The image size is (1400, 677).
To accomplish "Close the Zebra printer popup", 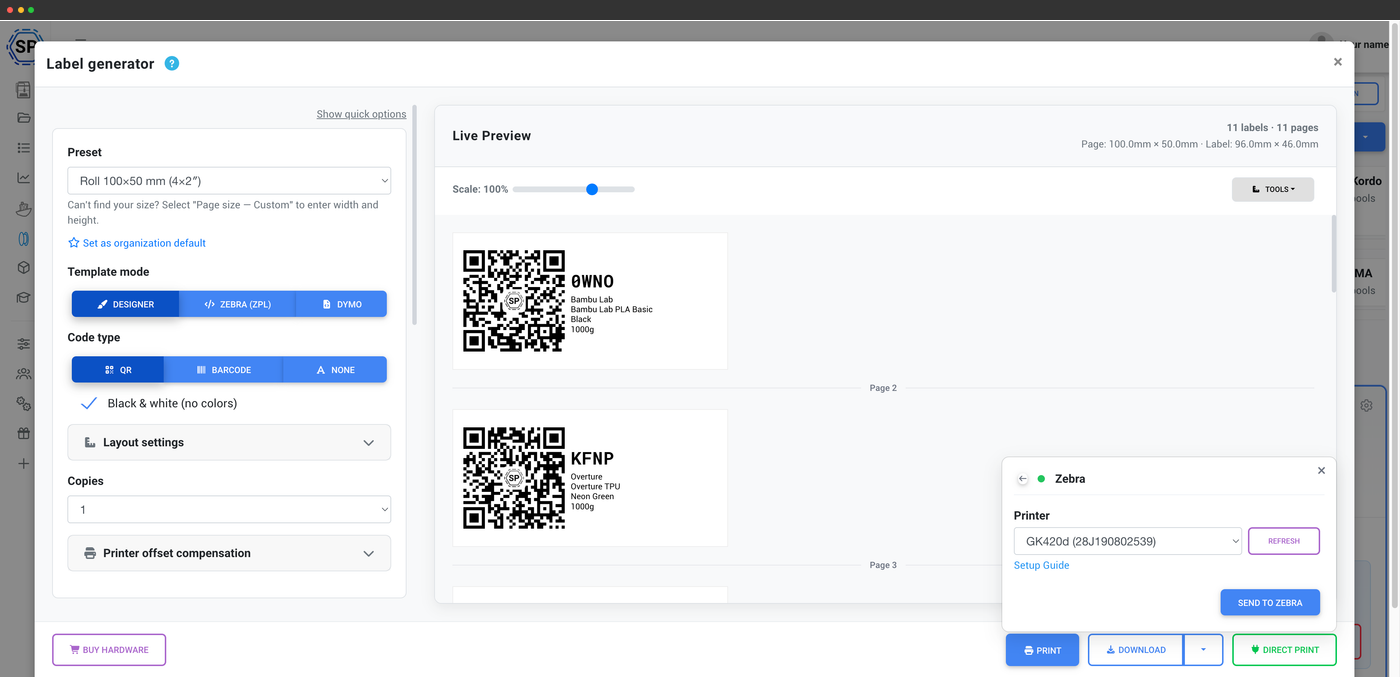I will [1321, 470].
